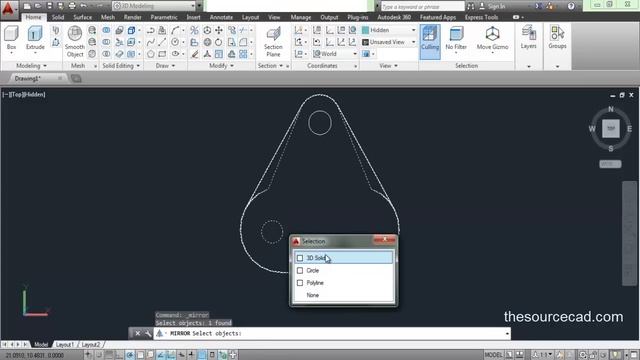Click Sign In link

[496, 6]
